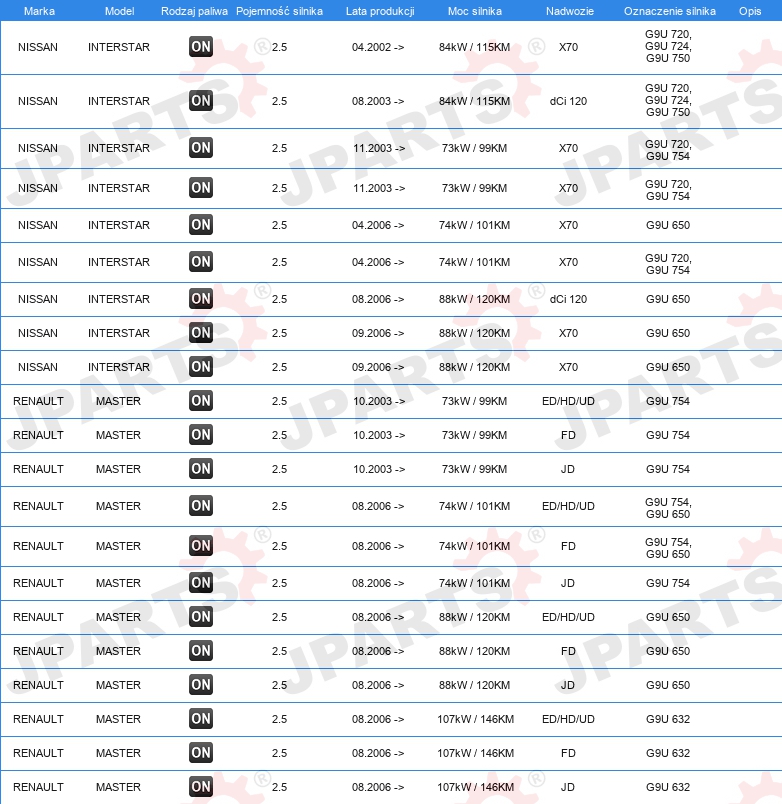Click the Moc silnika column header

[x=475, y=11]
